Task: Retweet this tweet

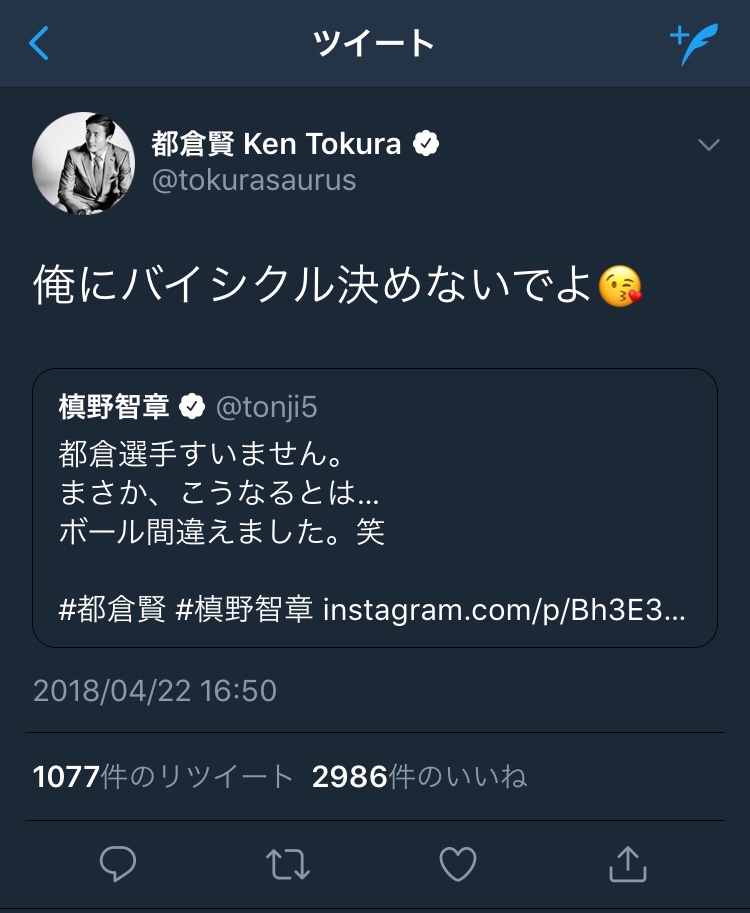Action: [x=289, y=864]
